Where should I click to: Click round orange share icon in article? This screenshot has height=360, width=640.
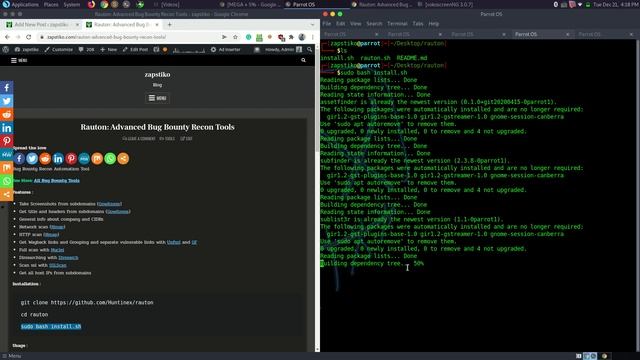(123, 158)
